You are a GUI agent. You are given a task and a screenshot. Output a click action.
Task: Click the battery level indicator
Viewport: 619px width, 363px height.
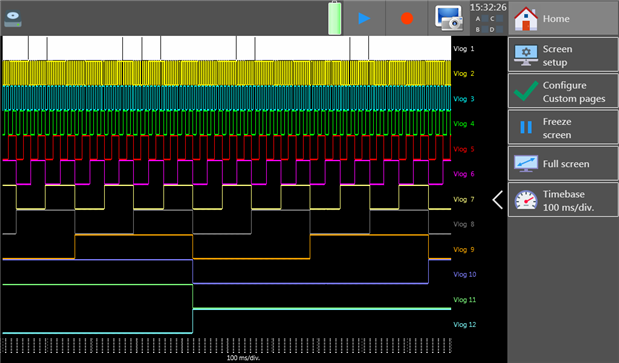click(335, 18)
